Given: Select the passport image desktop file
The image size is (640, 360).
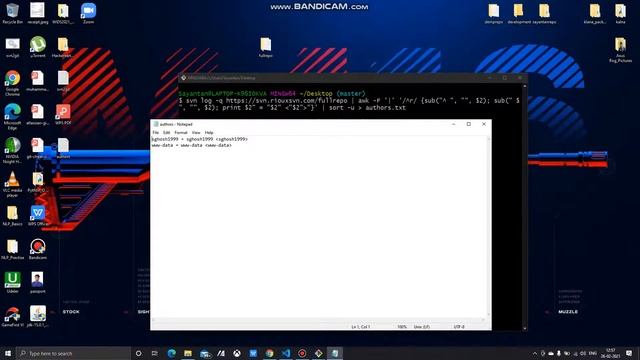Looking at the screenshot, I should click(38, 283).
